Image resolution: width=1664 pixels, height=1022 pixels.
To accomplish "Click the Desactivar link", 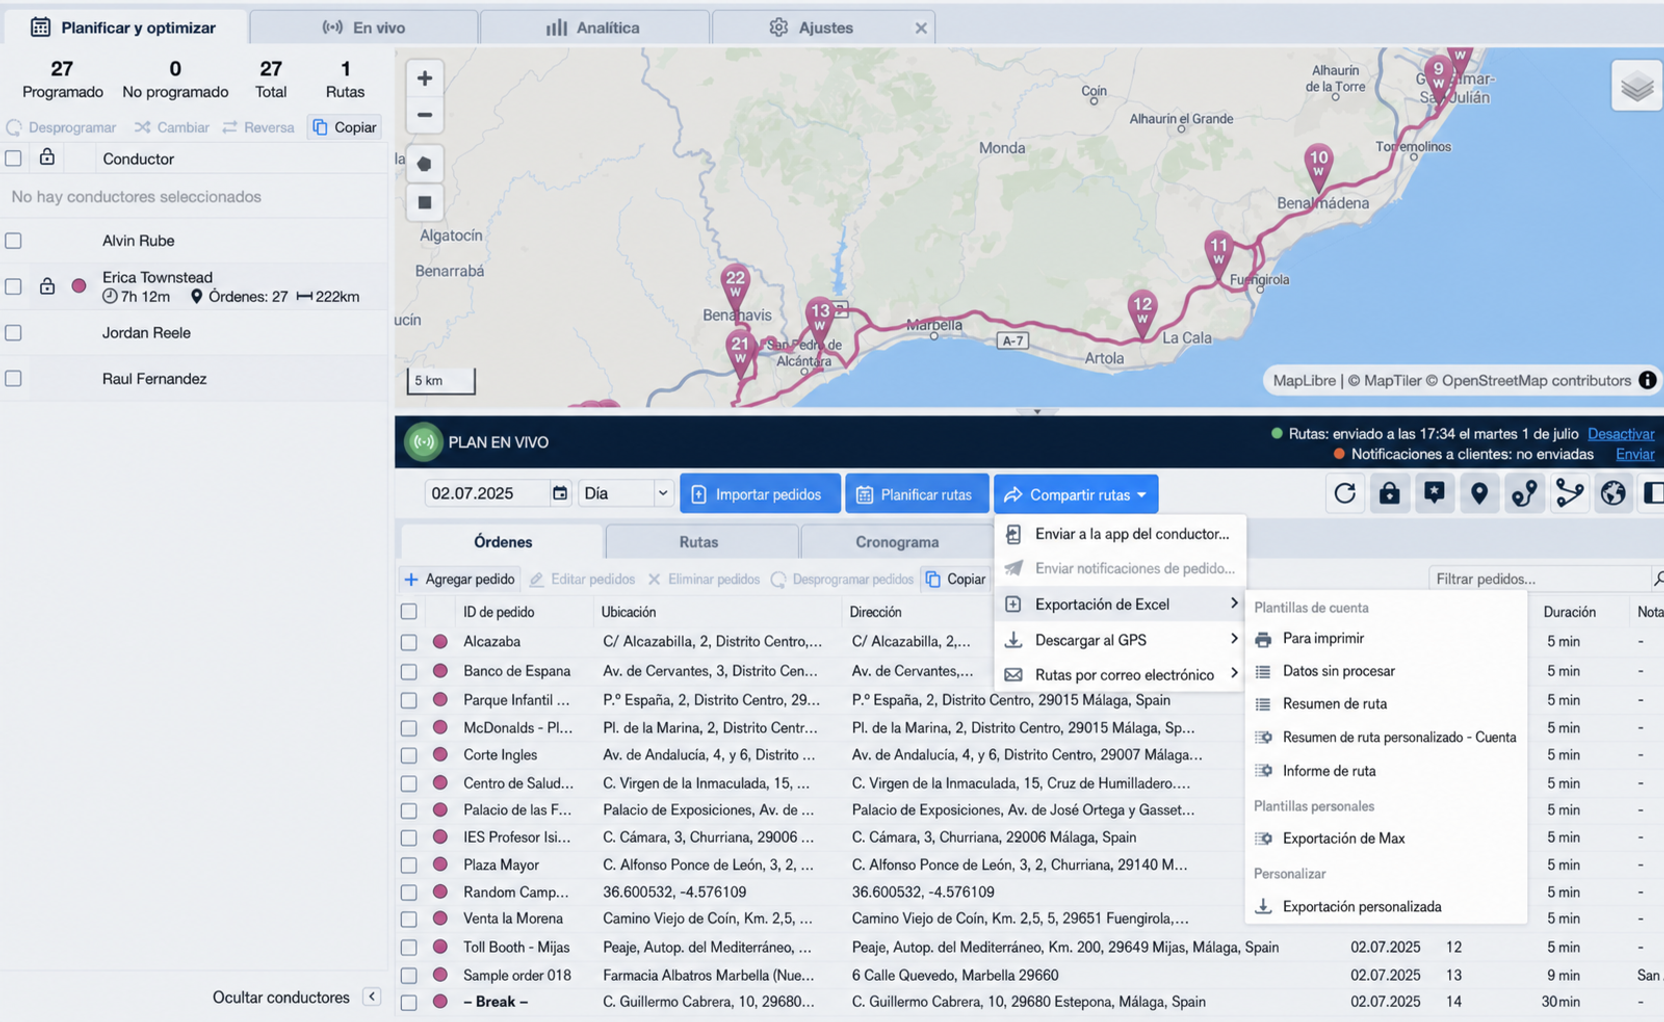I will click(1620, 434).
